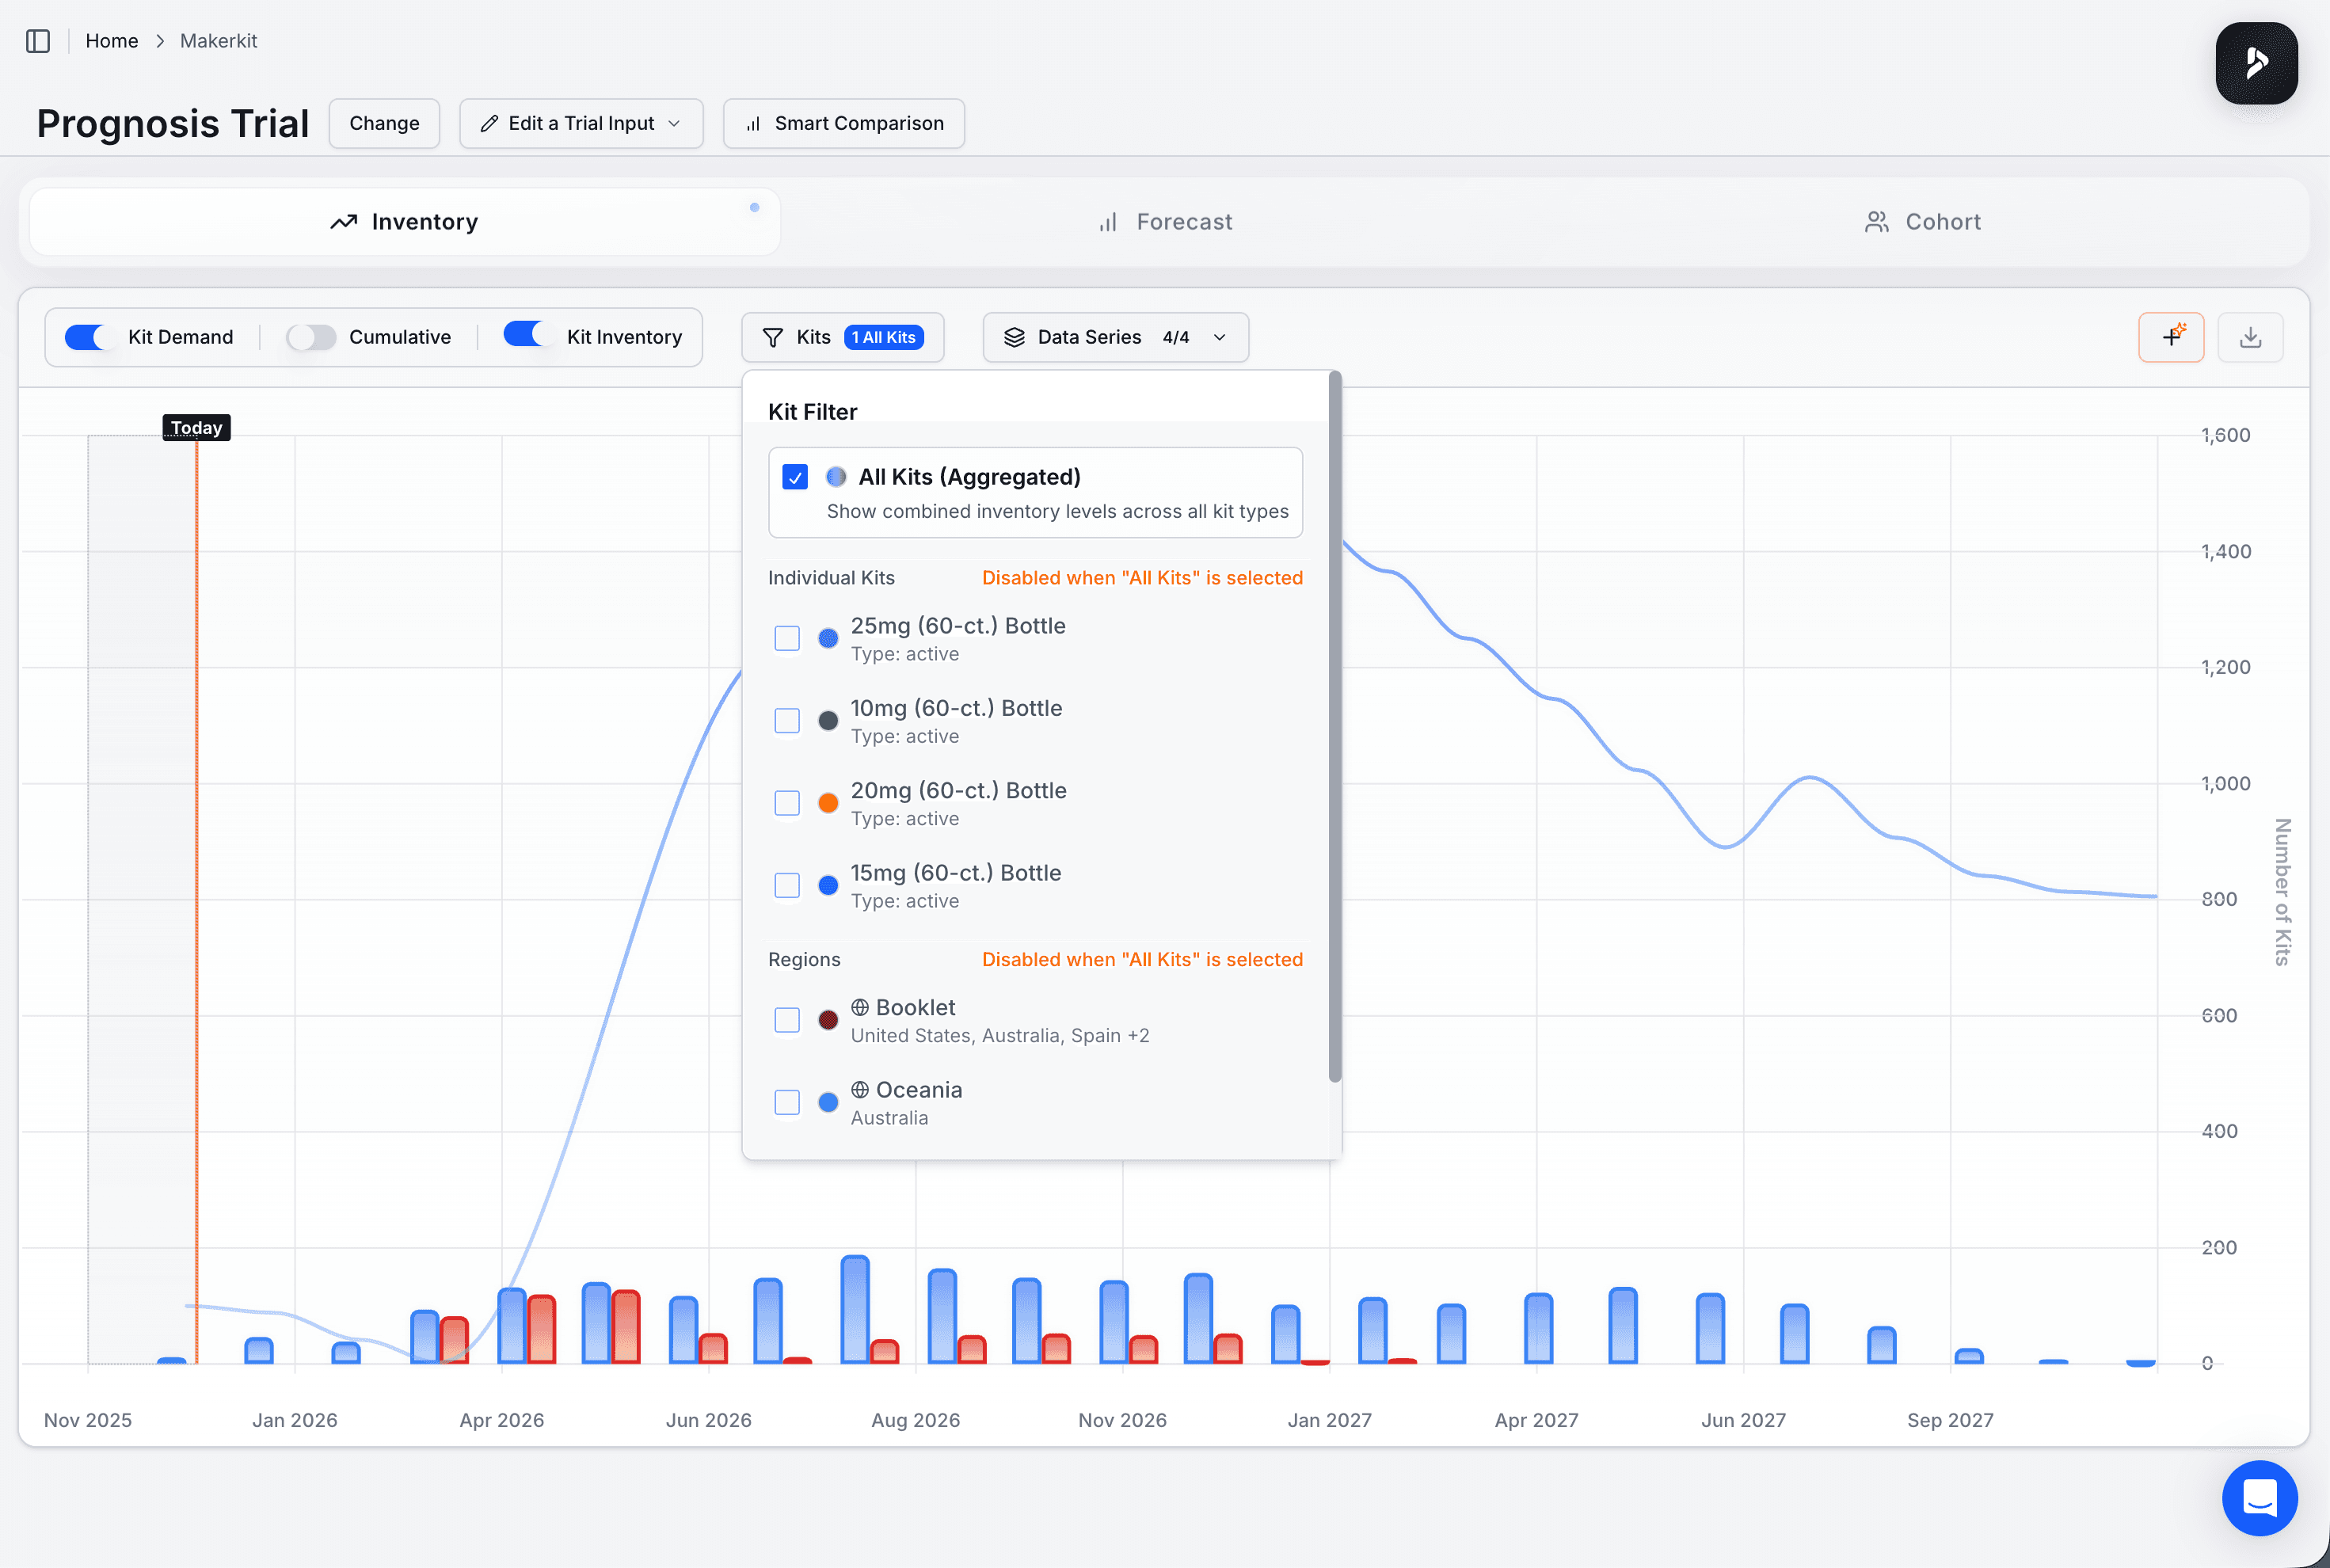Click the globe icon next to Oceania
Image resolution: width=2330 pixels, height=1568 pixels.
click(860, 1090)
